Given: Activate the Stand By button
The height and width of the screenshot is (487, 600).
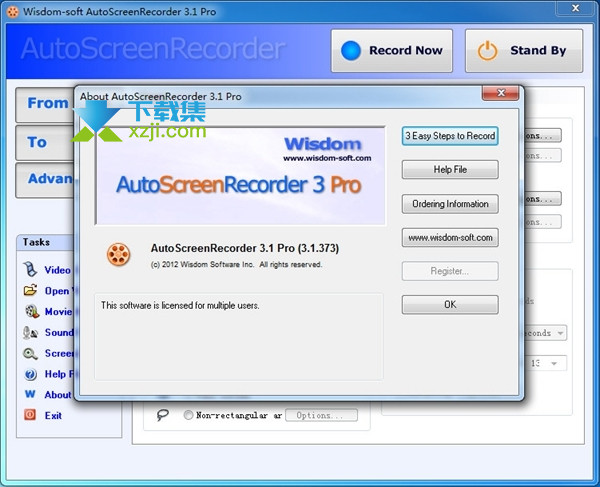Looking at the screenshot, I should click(524, 51).
